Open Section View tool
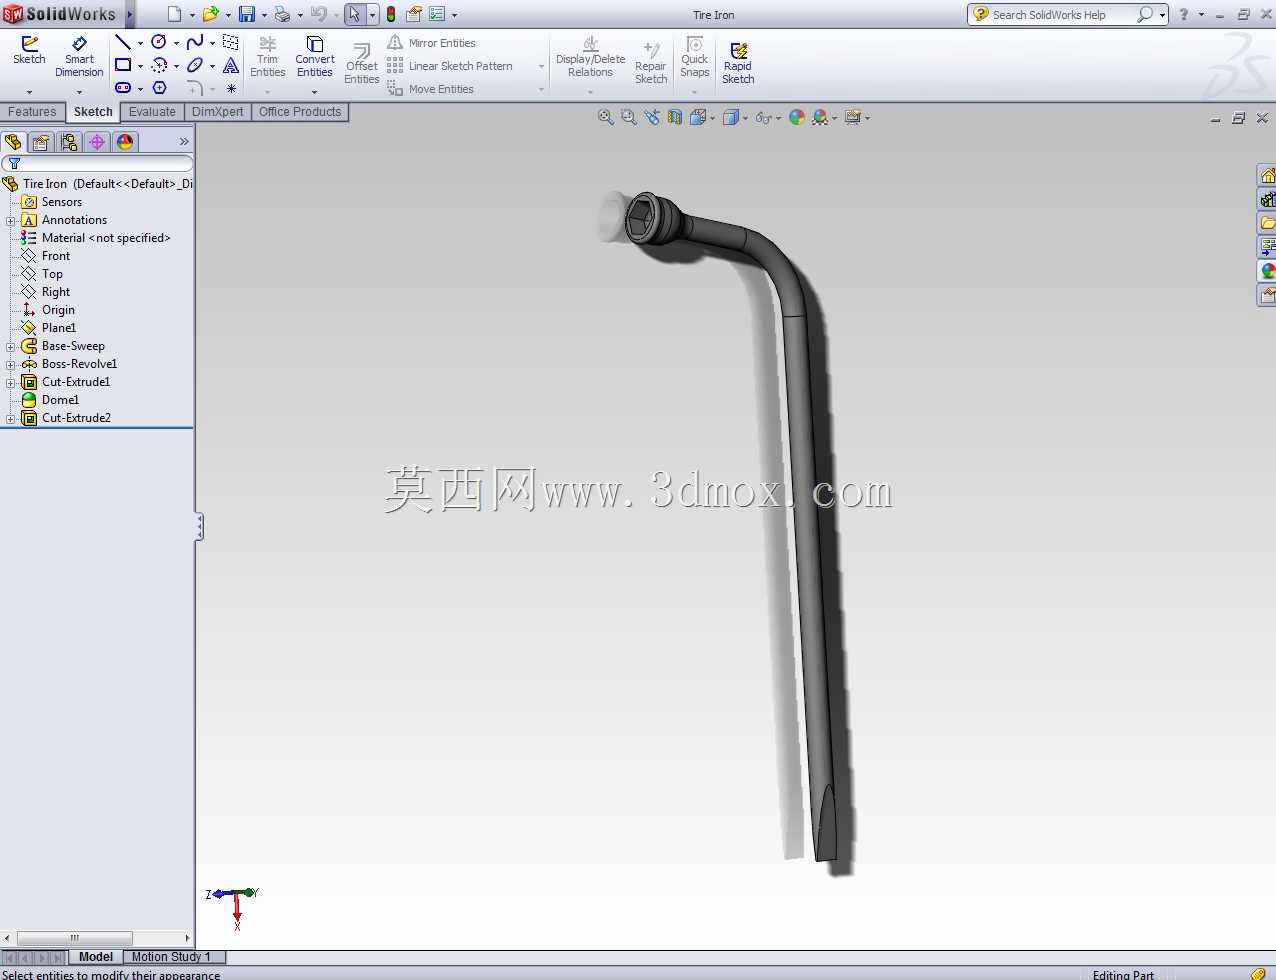The height and width of the screenshot is (980, 1276). (675, 117)
